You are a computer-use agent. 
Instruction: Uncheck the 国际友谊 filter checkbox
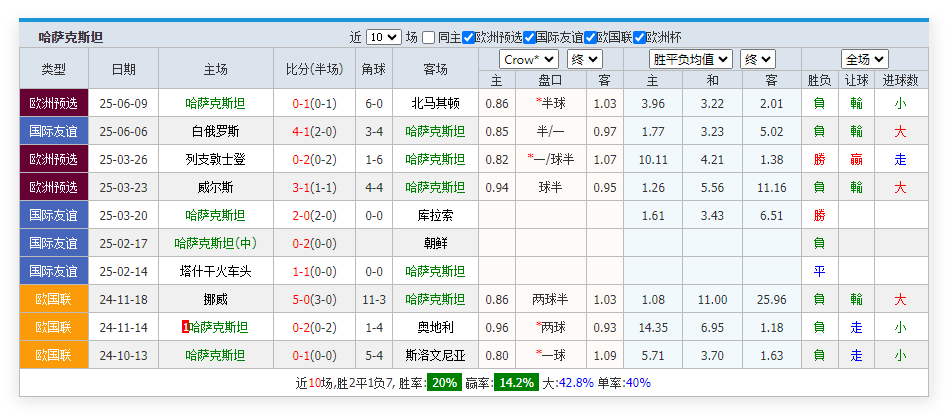(530, 38)
